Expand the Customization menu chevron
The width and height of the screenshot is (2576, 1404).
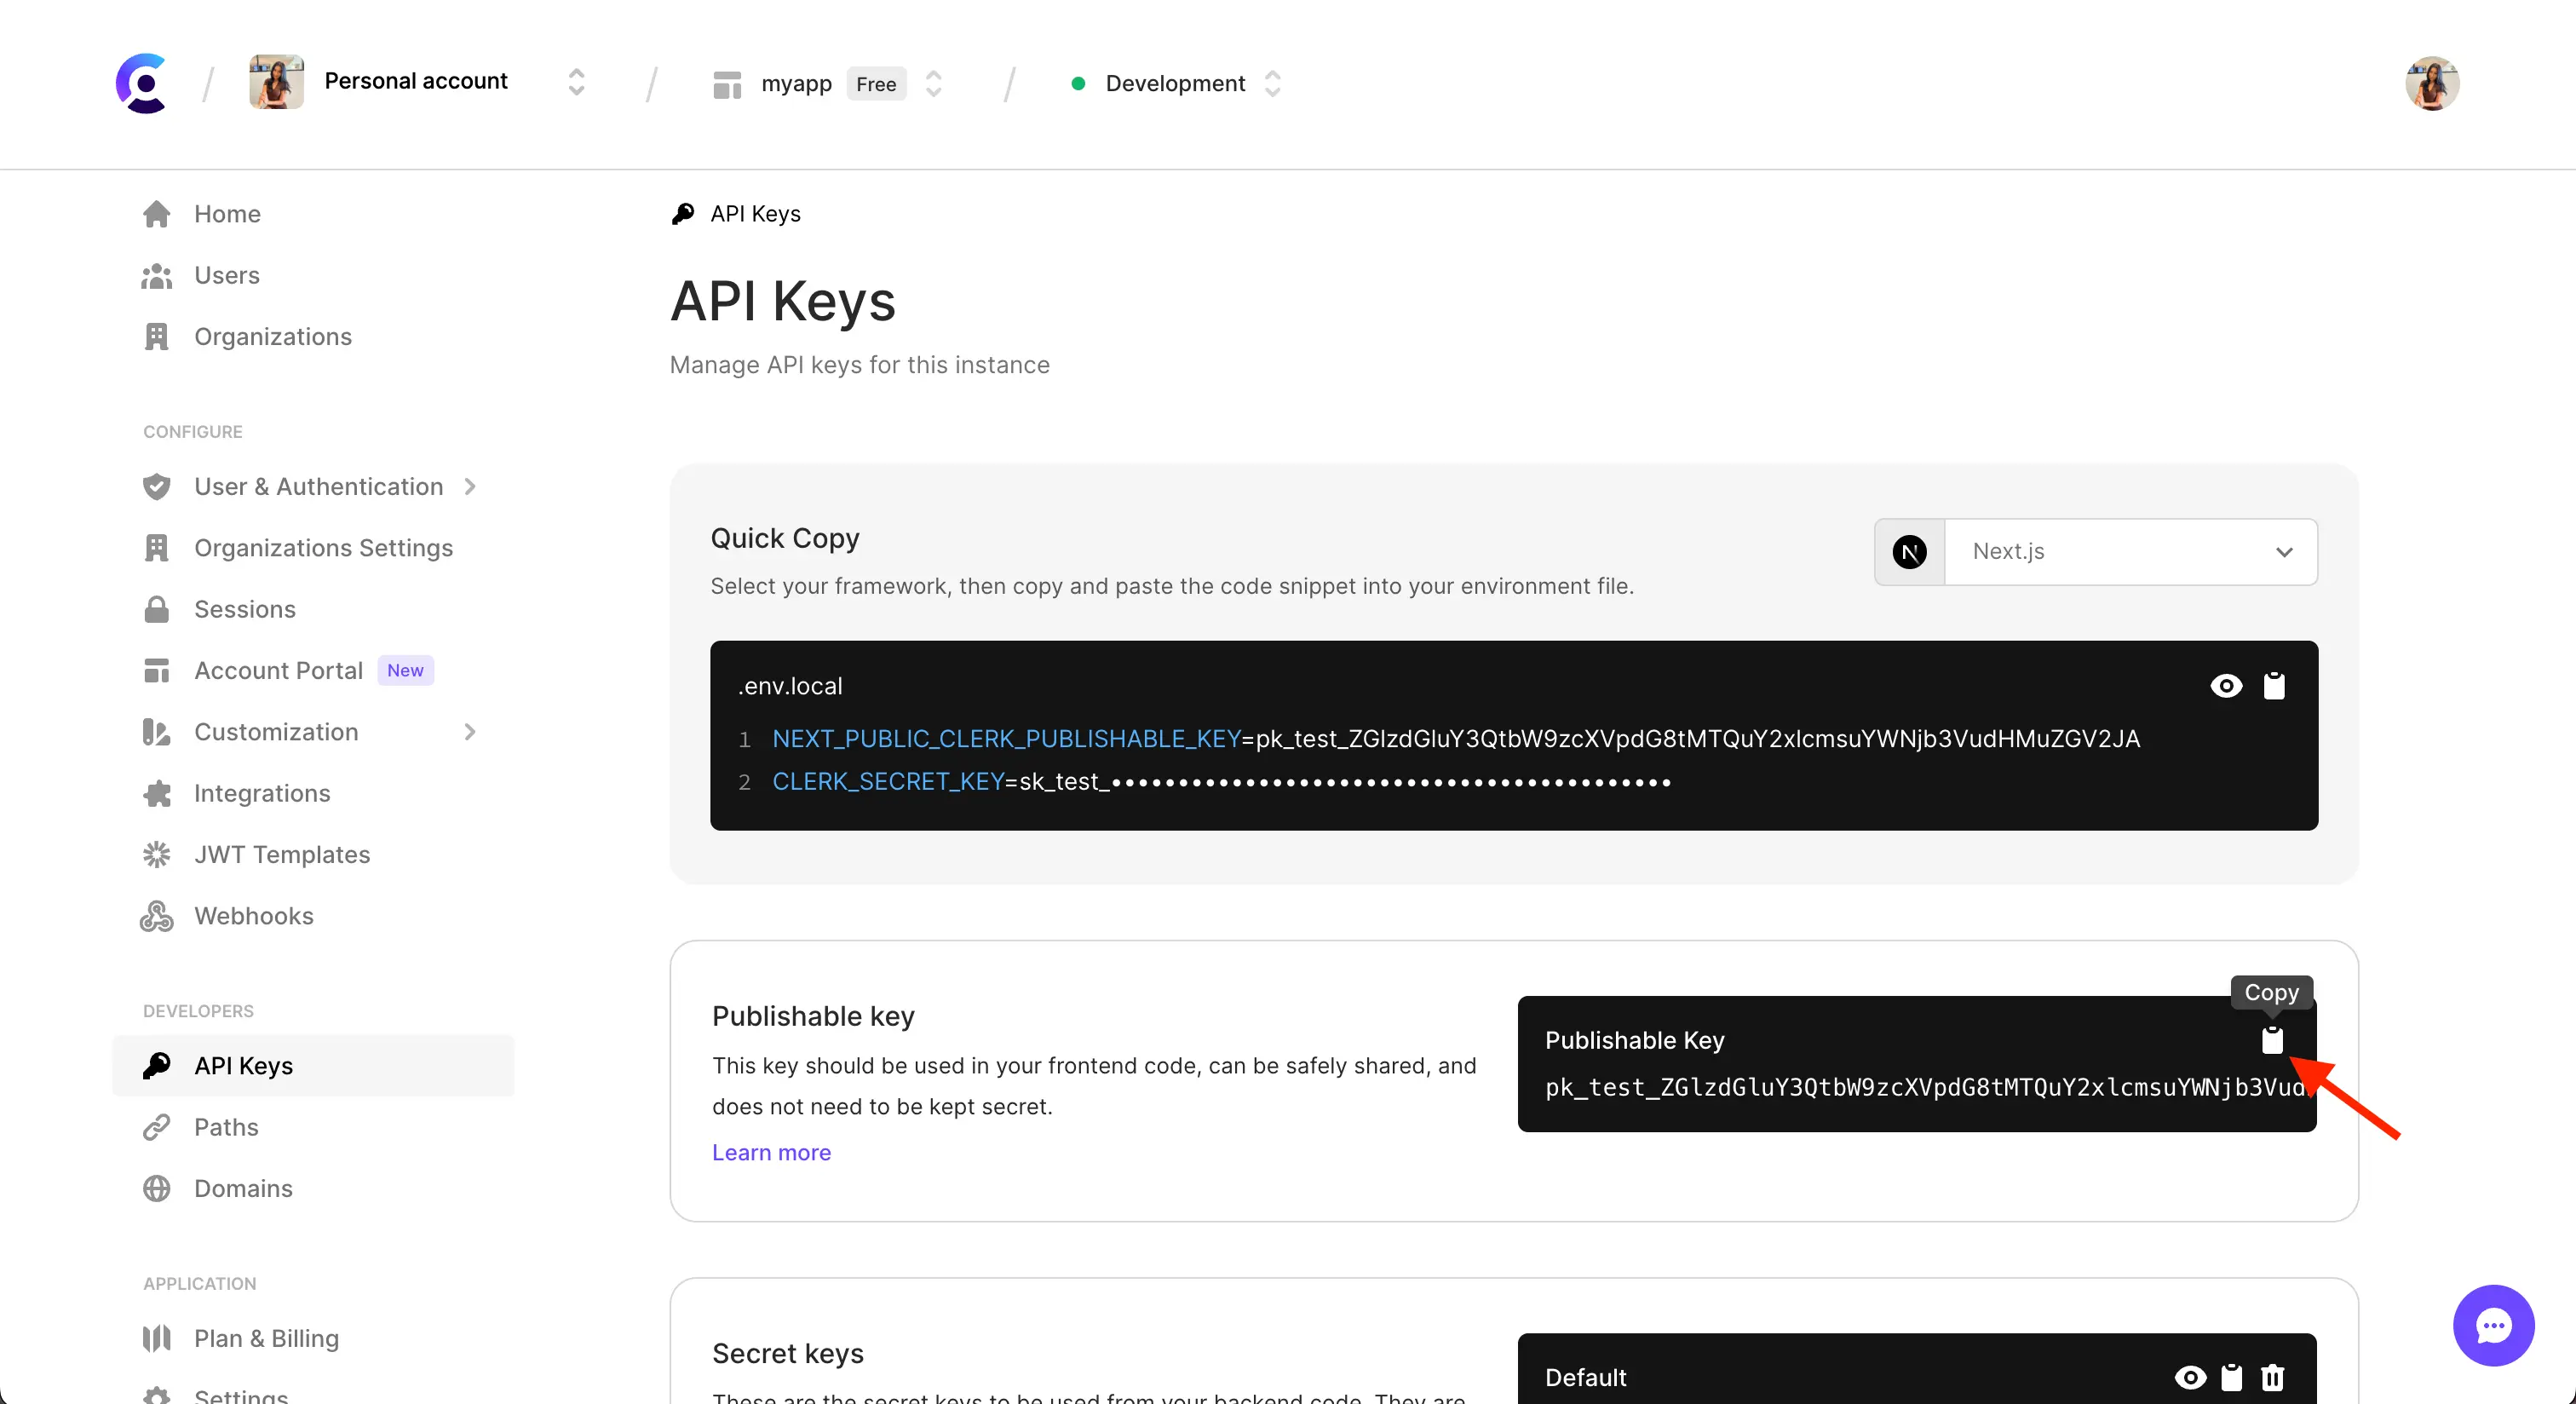[x=470, y=732]
